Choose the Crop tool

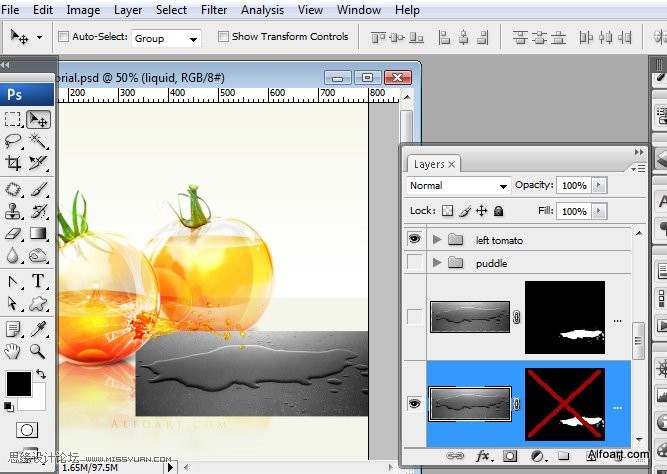click(x=13, y=163)
